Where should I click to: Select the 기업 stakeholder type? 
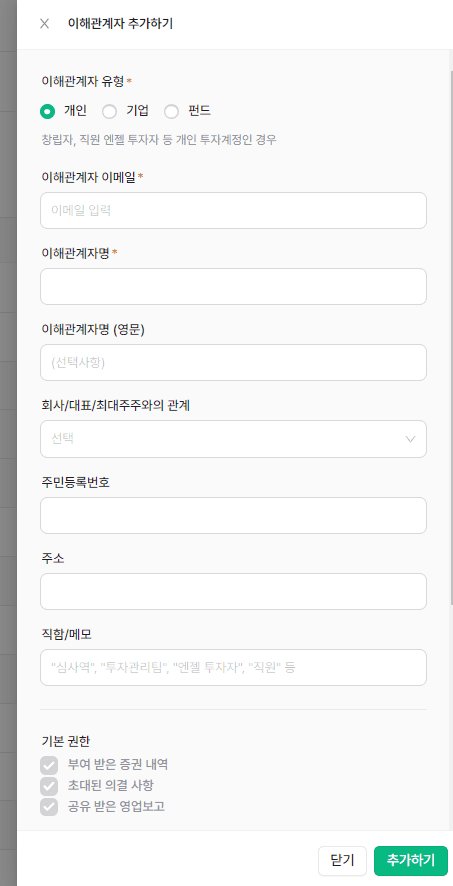click(x=109, y=111)
